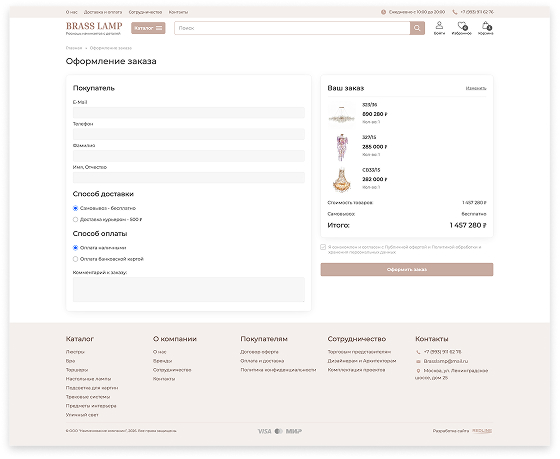Click the phone icon in top bar
The width and height of the screenshot is (560, 459).
pyautogui.click(x=455, y=12)
